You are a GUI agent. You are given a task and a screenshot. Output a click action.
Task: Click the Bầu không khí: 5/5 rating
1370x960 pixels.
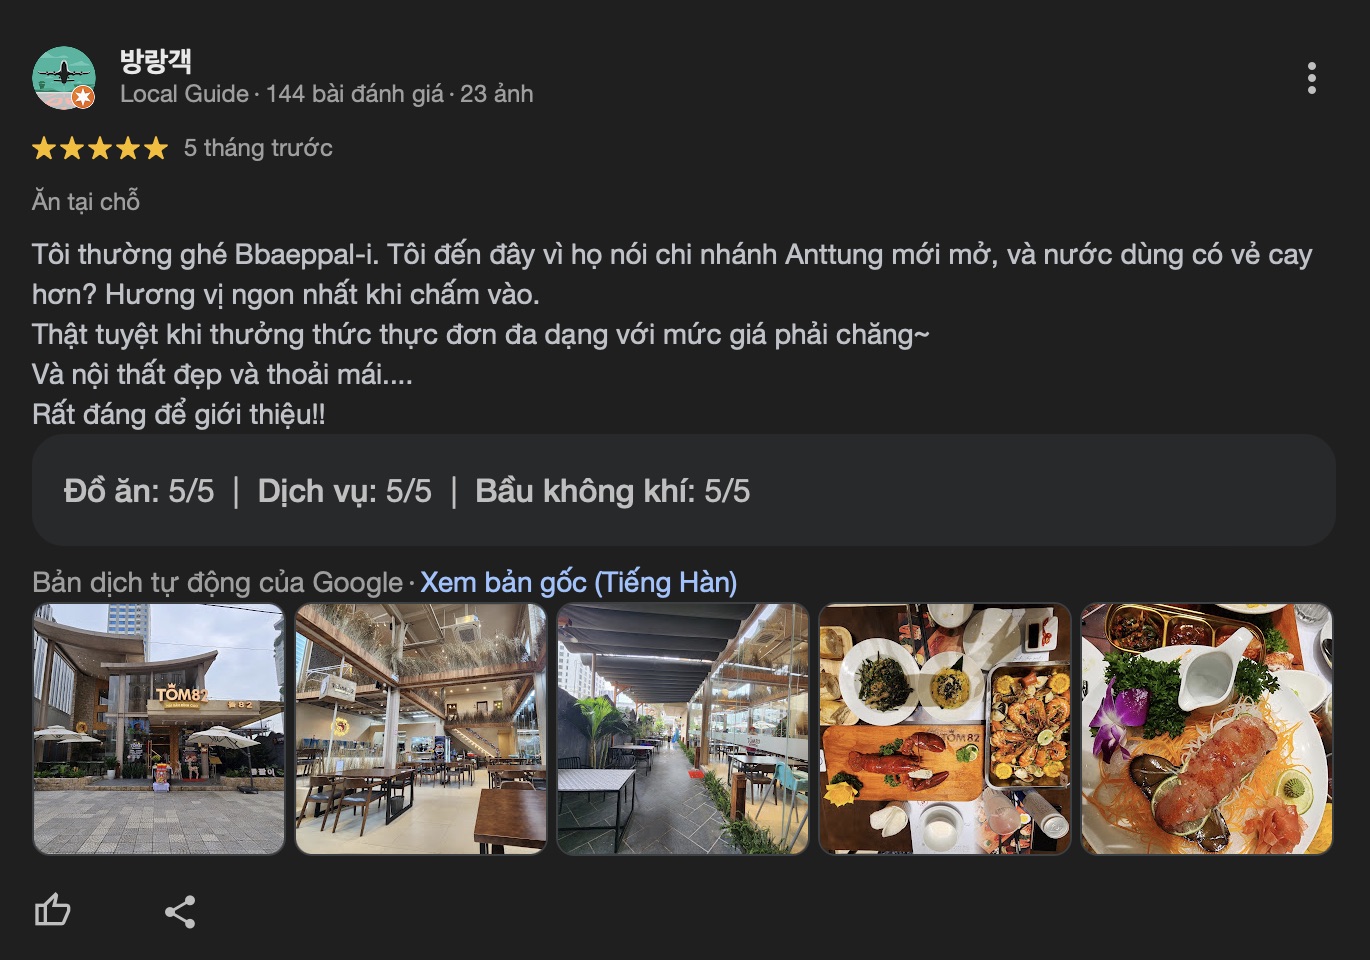(x=613, y=491)
